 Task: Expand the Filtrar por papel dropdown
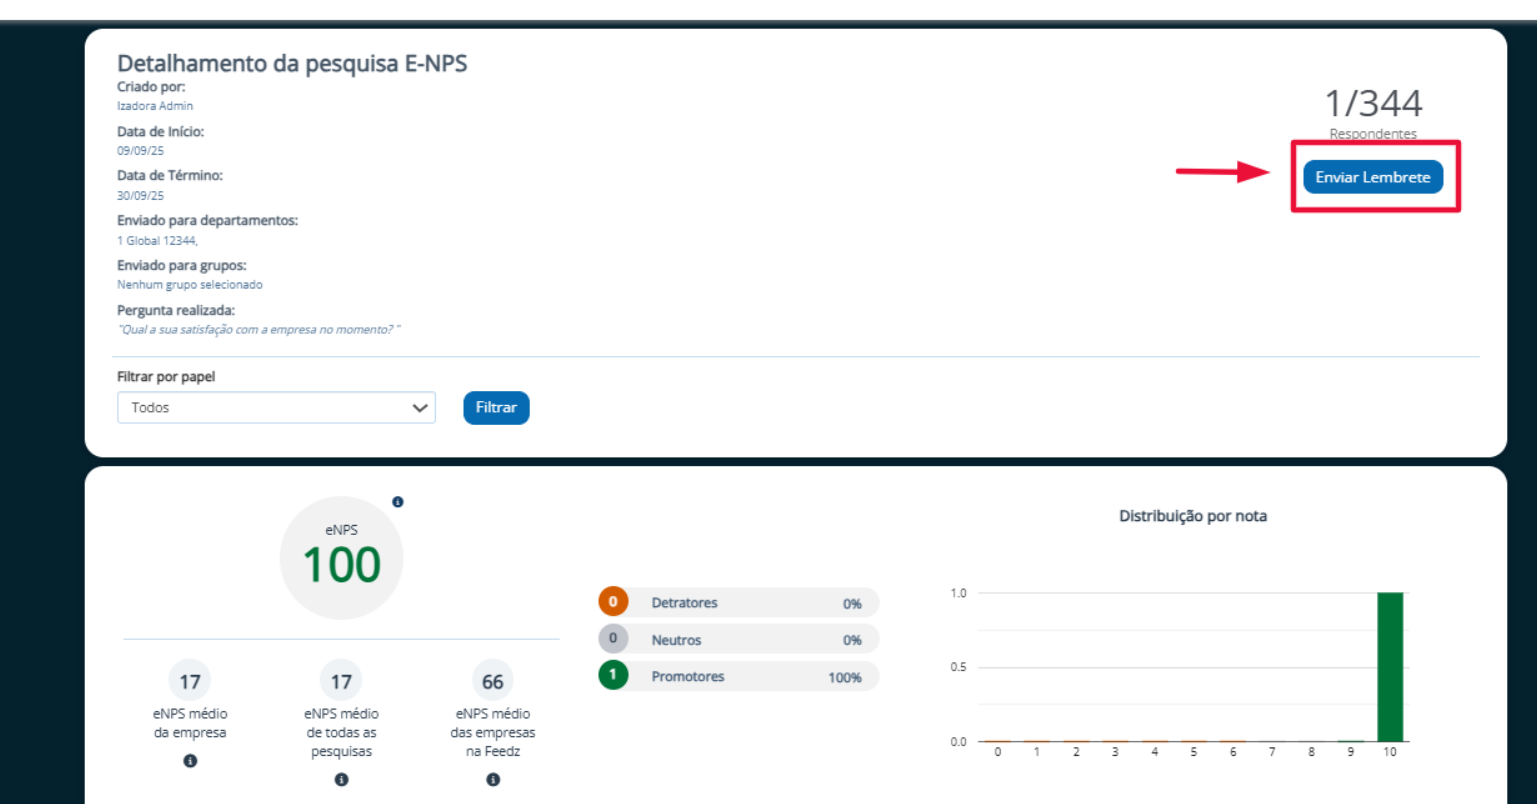pos(276,408)
